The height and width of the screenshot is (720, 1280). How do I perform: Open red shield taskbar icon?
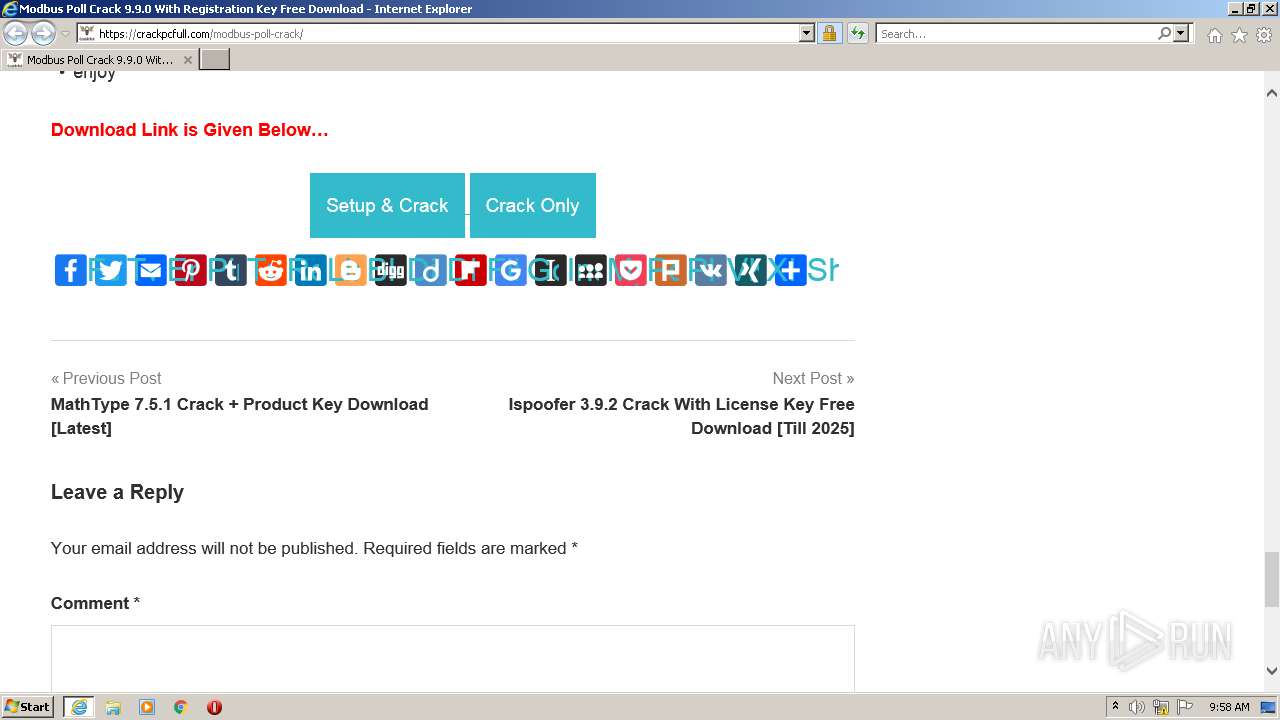coord(214,707)
